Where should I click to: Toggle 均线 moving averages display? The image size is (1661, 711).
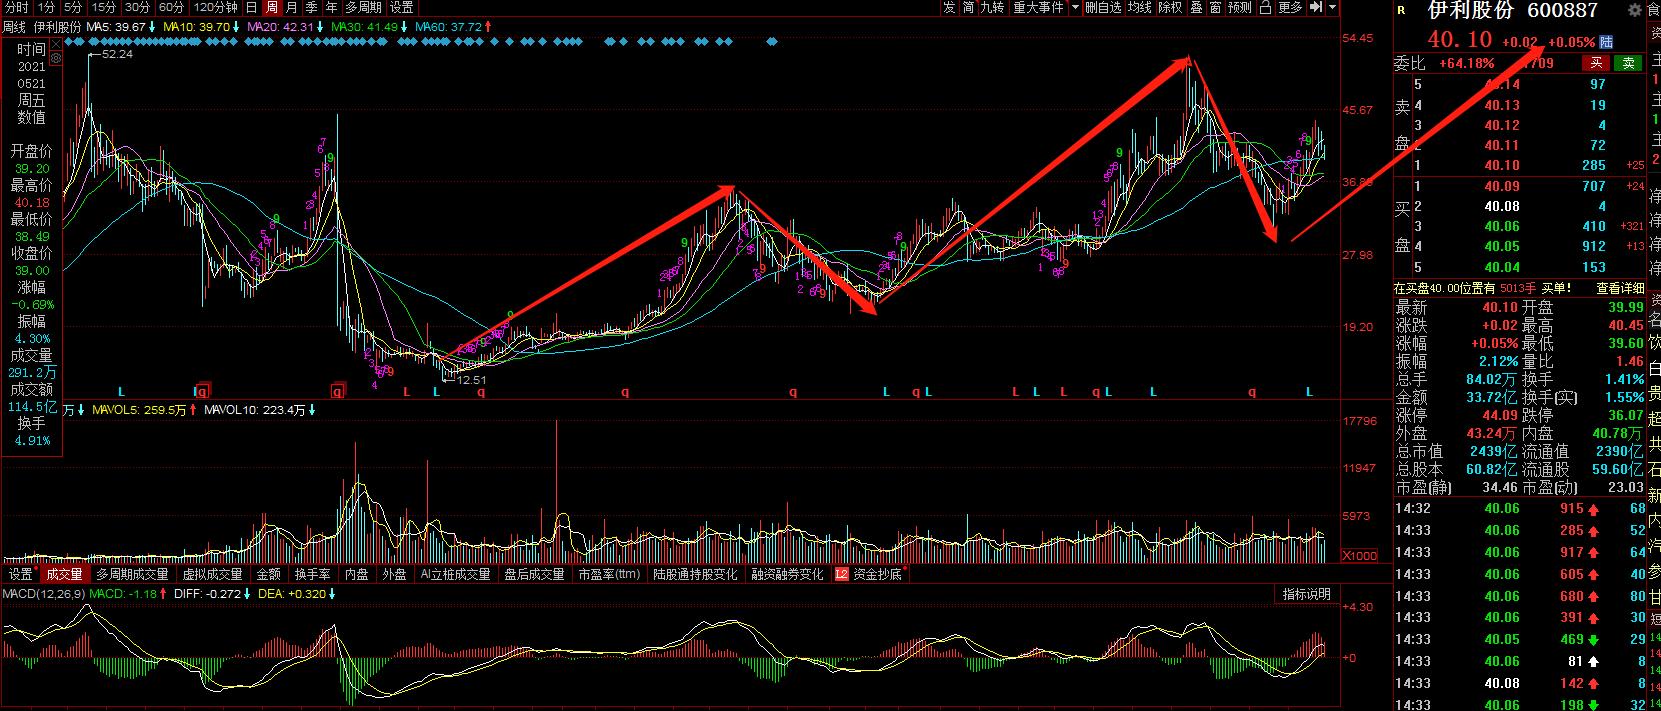click(1139, 8)
